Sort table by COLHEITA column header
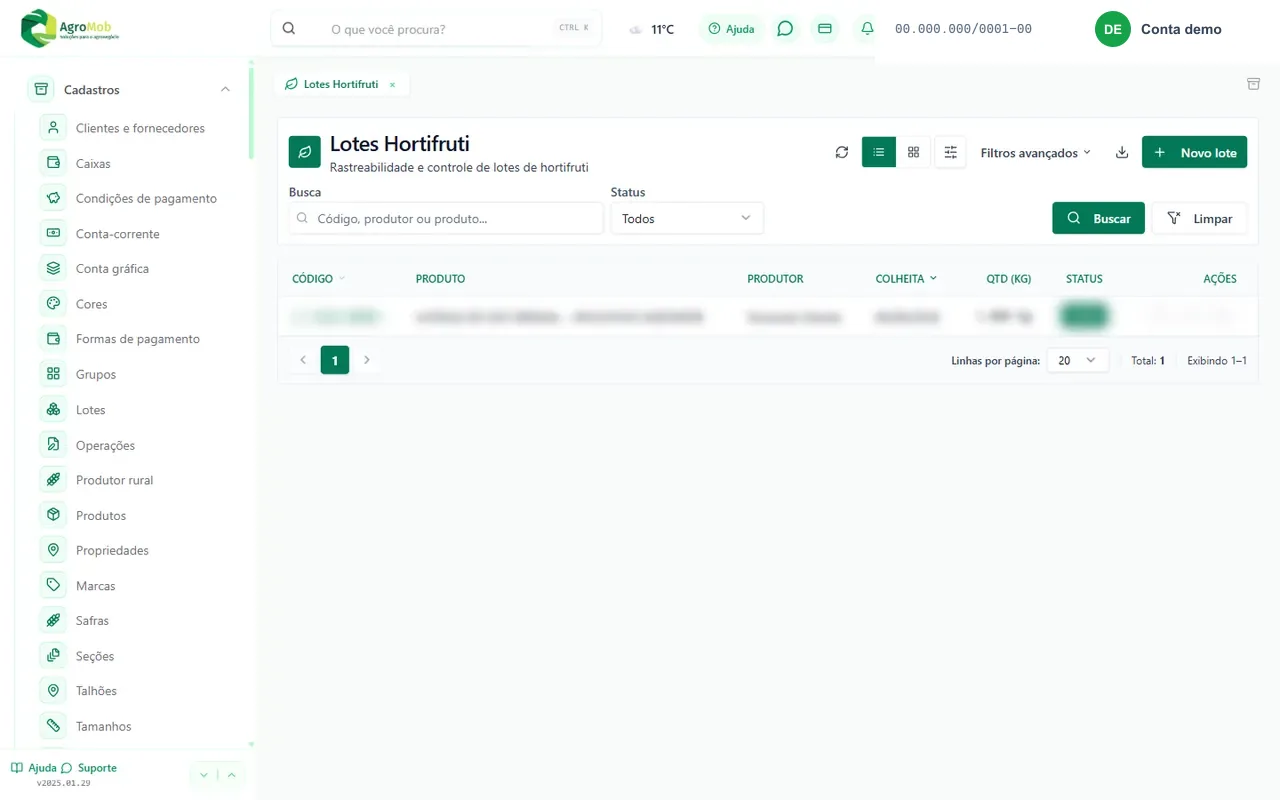1280x800 pixels. pyautogui.click(x=906, y=279)
